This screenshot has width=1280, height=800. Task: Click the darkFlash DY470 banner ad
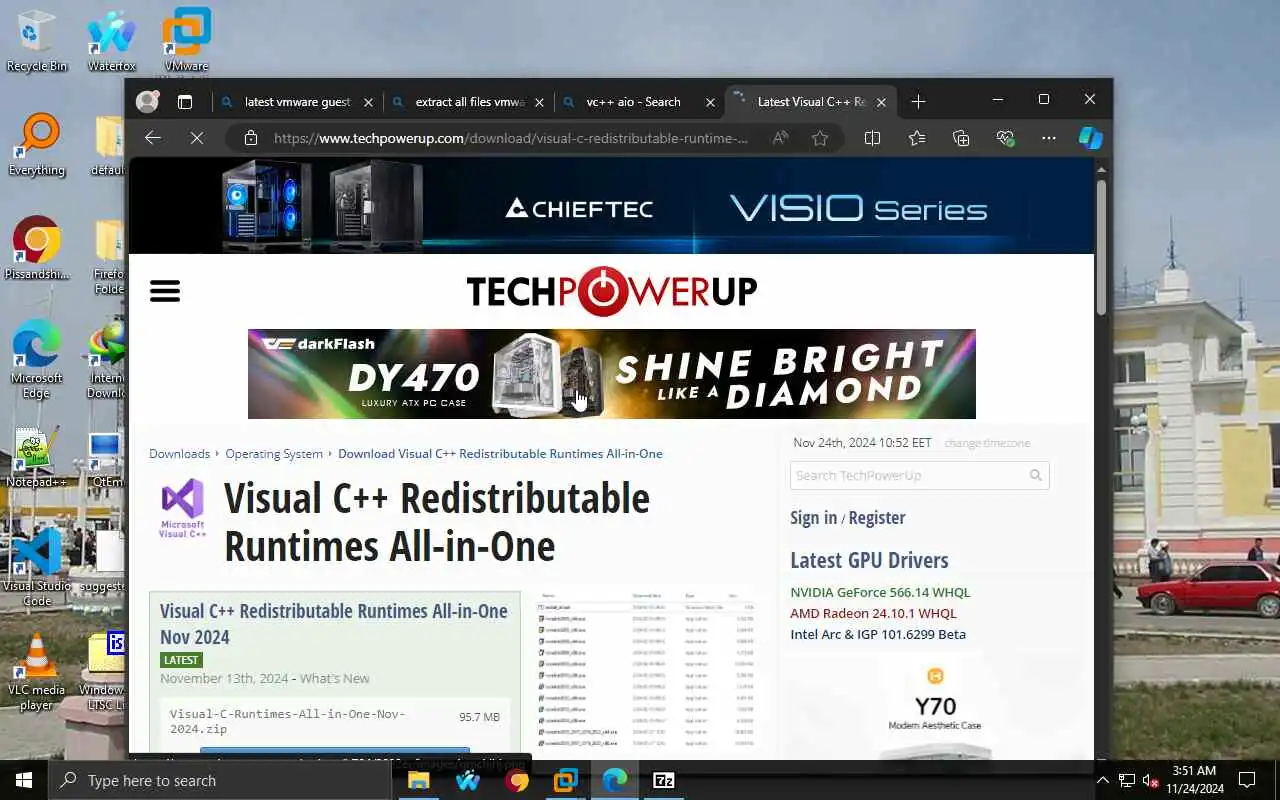612,374
